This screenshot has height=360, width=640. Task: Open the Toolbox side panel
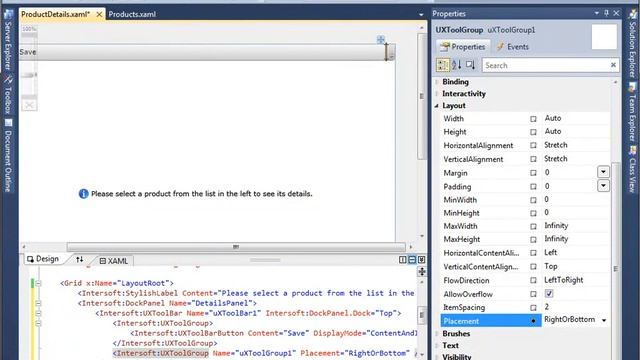(x=8, y=96)
